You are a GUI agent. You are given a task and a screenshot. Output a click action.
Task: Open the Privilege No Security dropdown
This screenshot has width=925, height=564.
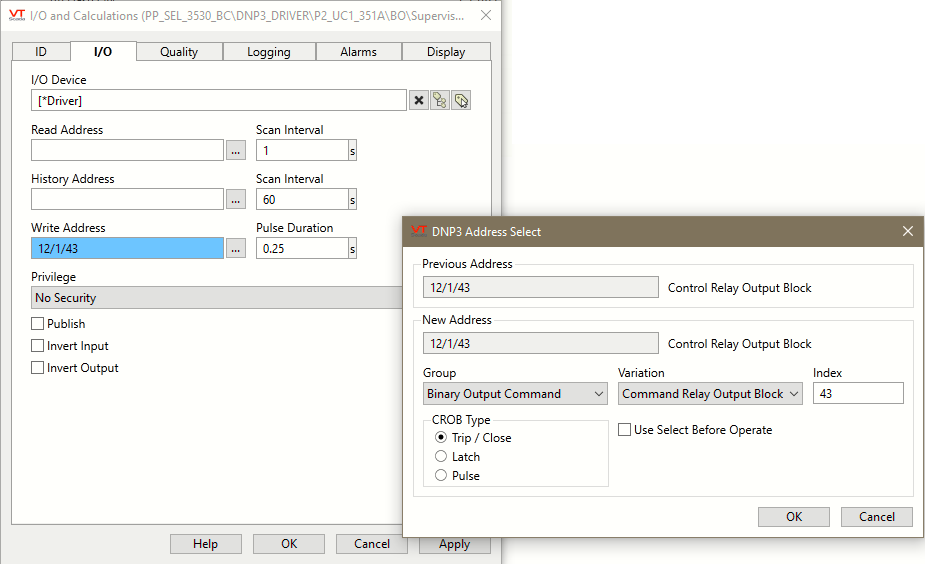216,298
